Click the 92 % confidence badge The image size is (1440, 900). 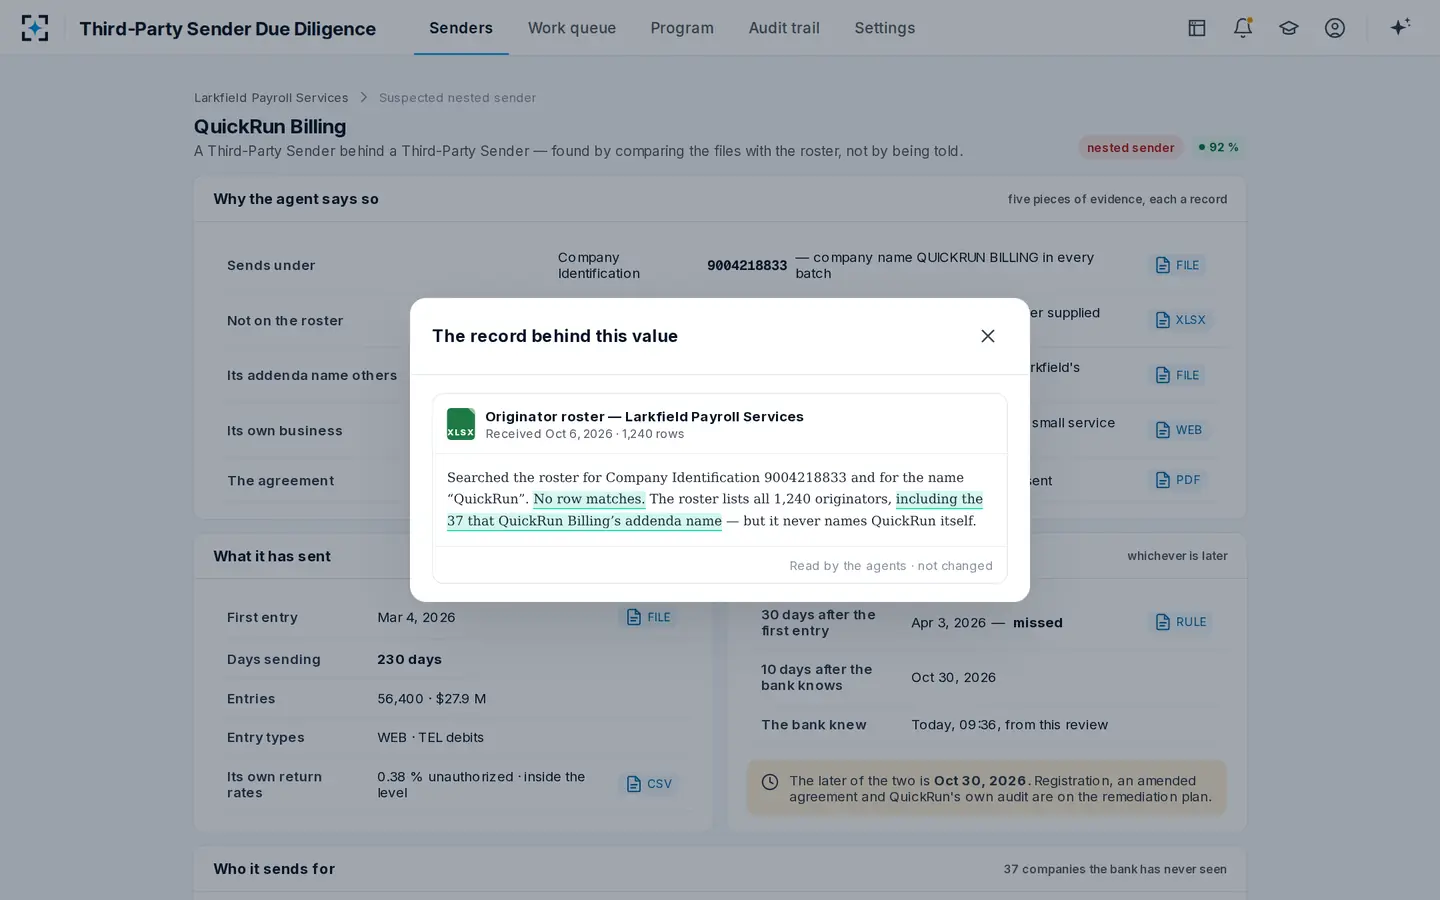click(x=1218, y=147)
